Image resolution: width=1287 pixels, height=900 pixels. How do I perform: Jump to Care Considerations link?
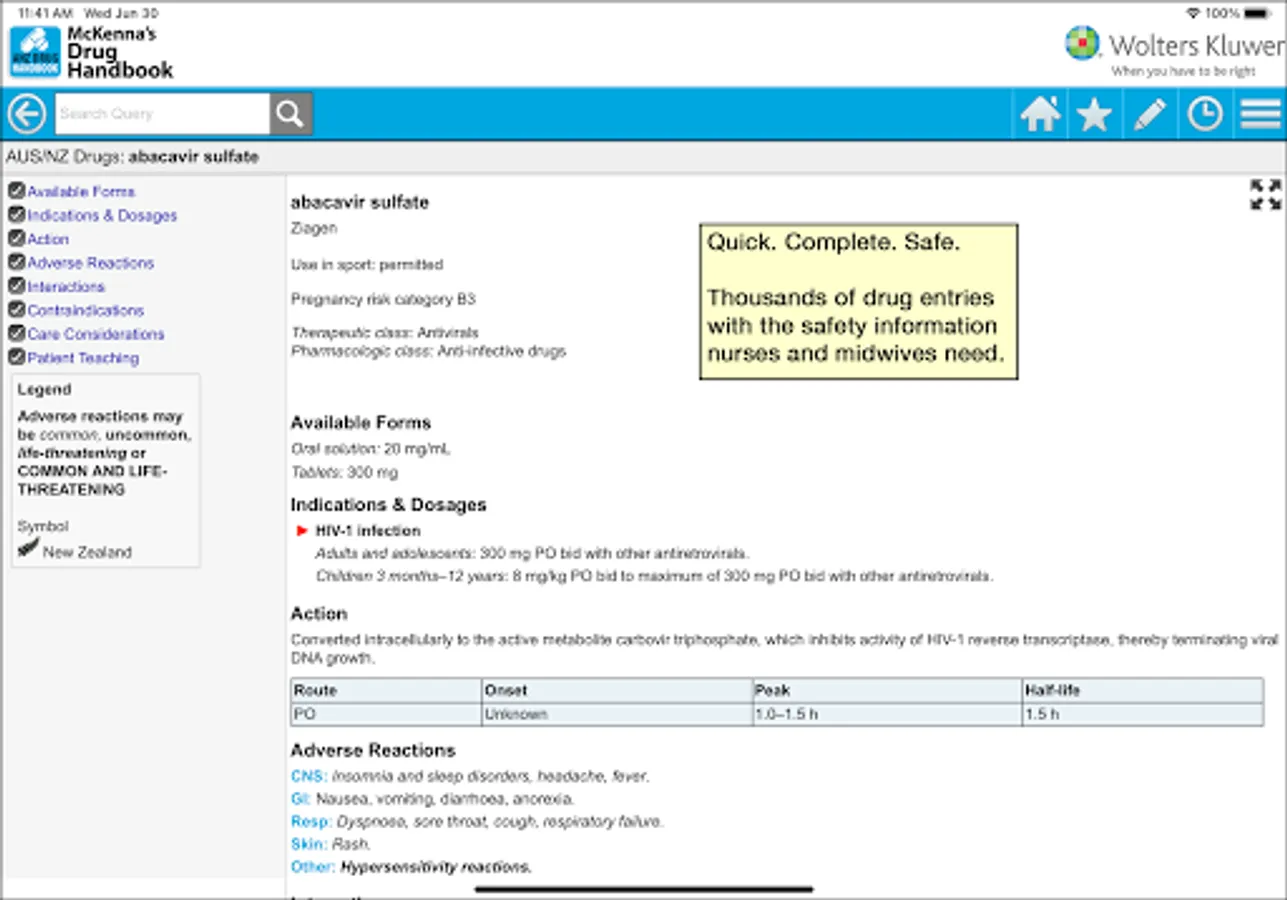pos(96,334)
